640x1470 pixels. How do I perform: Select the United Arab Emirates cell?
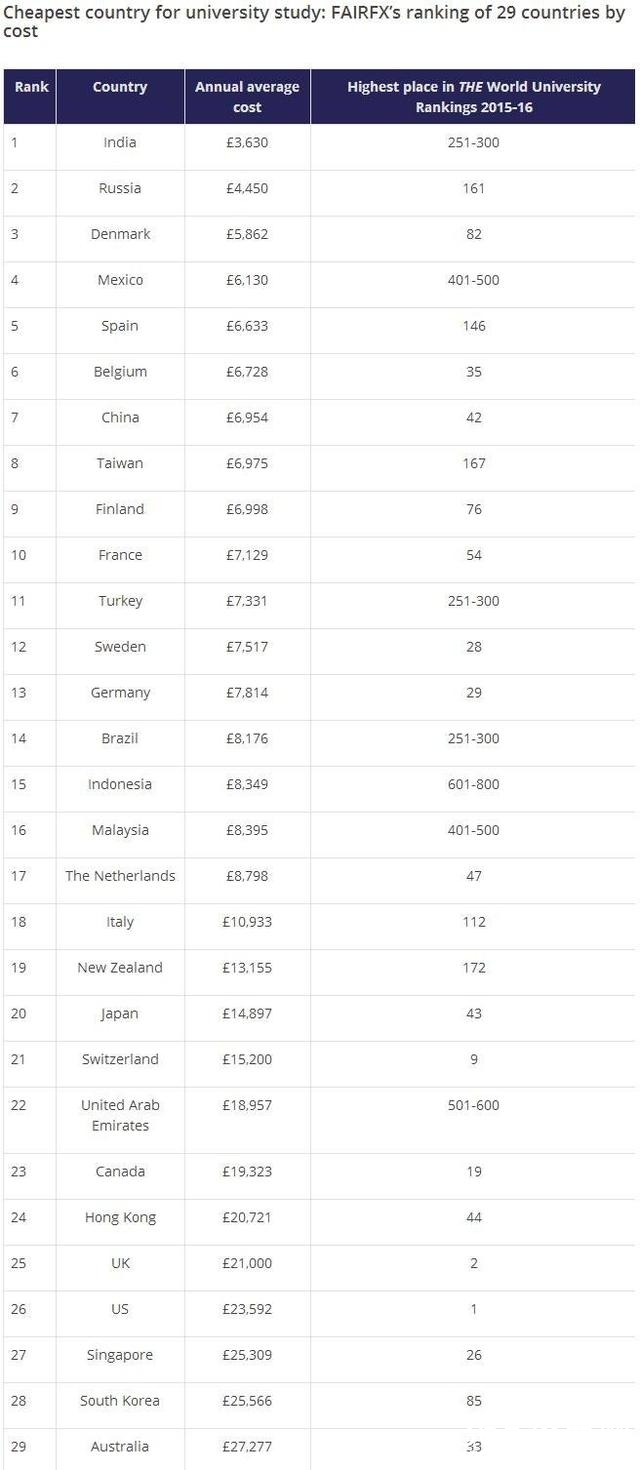[x=120, y=1115]
